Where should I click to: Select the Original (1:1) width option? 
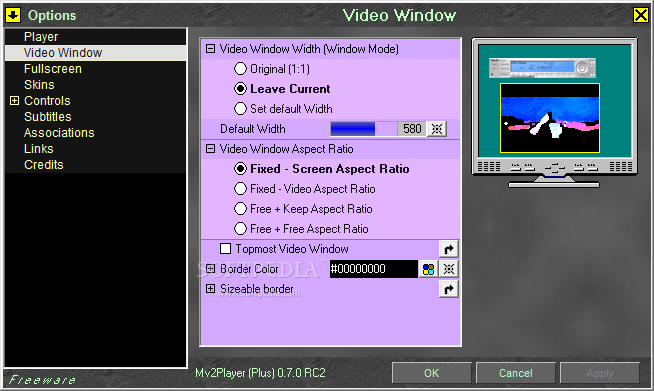coord(240,69)
